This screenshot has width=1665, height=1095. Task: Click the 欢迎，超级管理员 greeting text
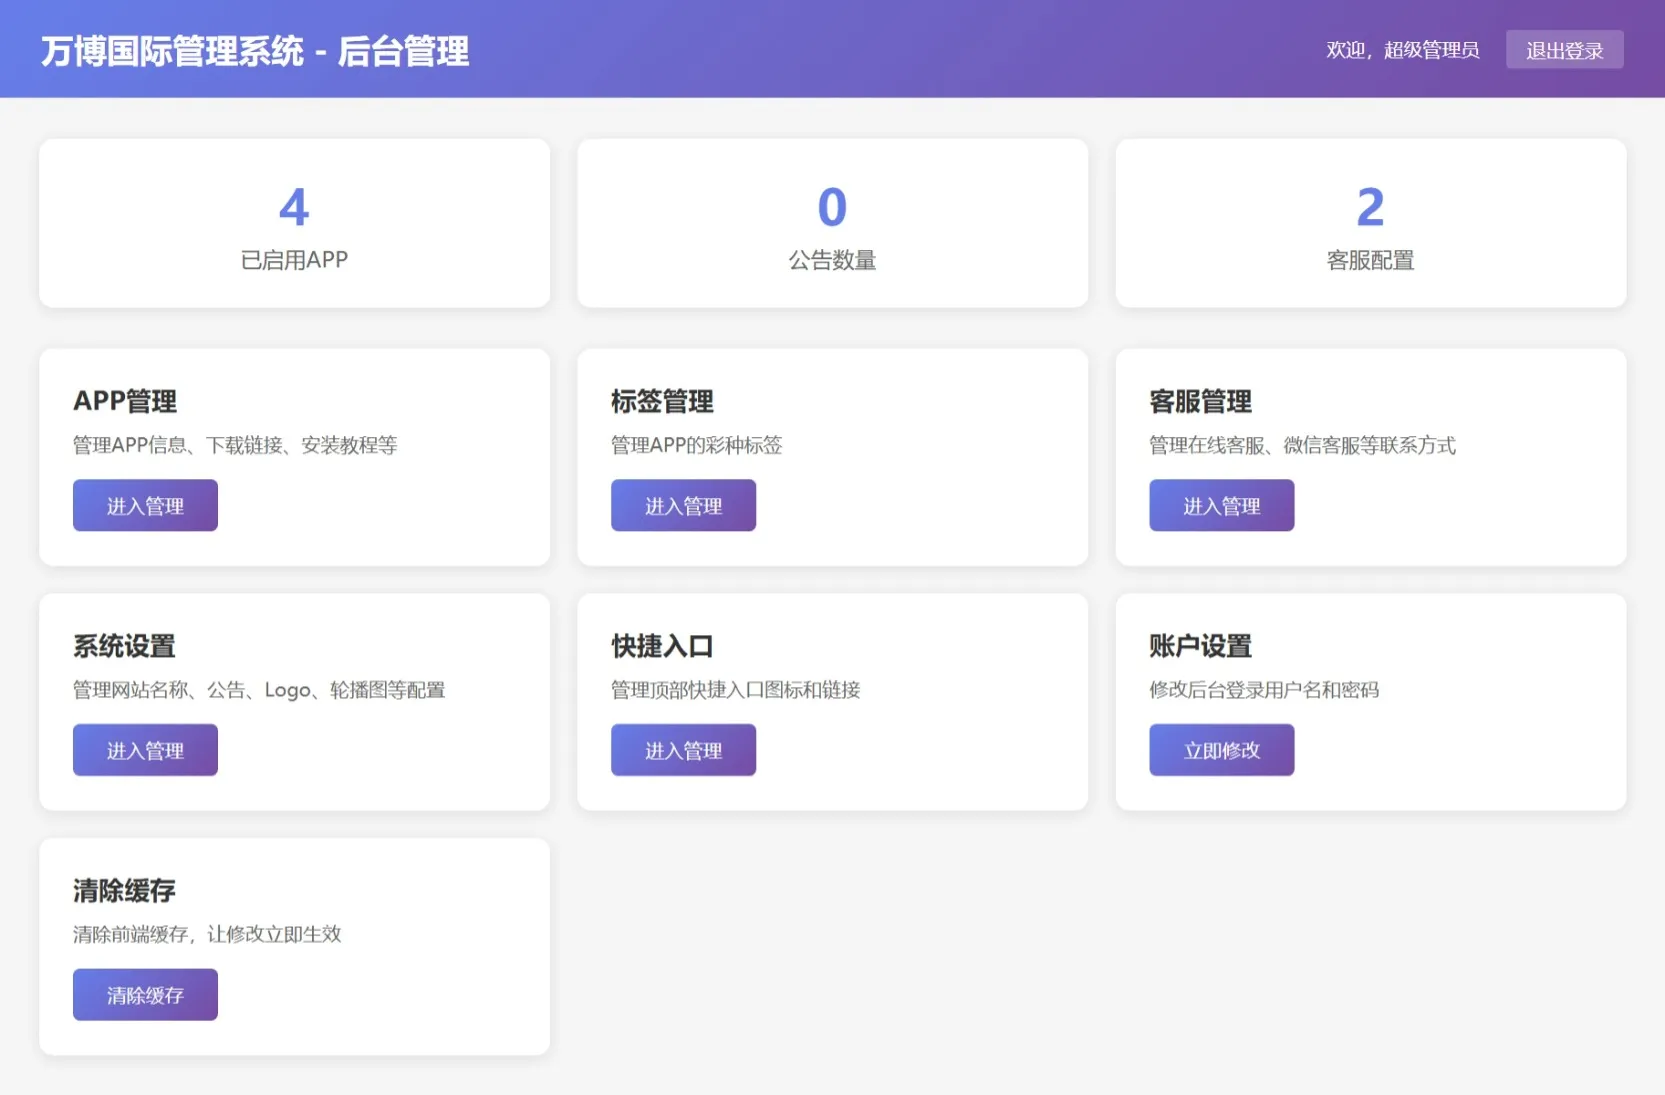pos(1402,49)
